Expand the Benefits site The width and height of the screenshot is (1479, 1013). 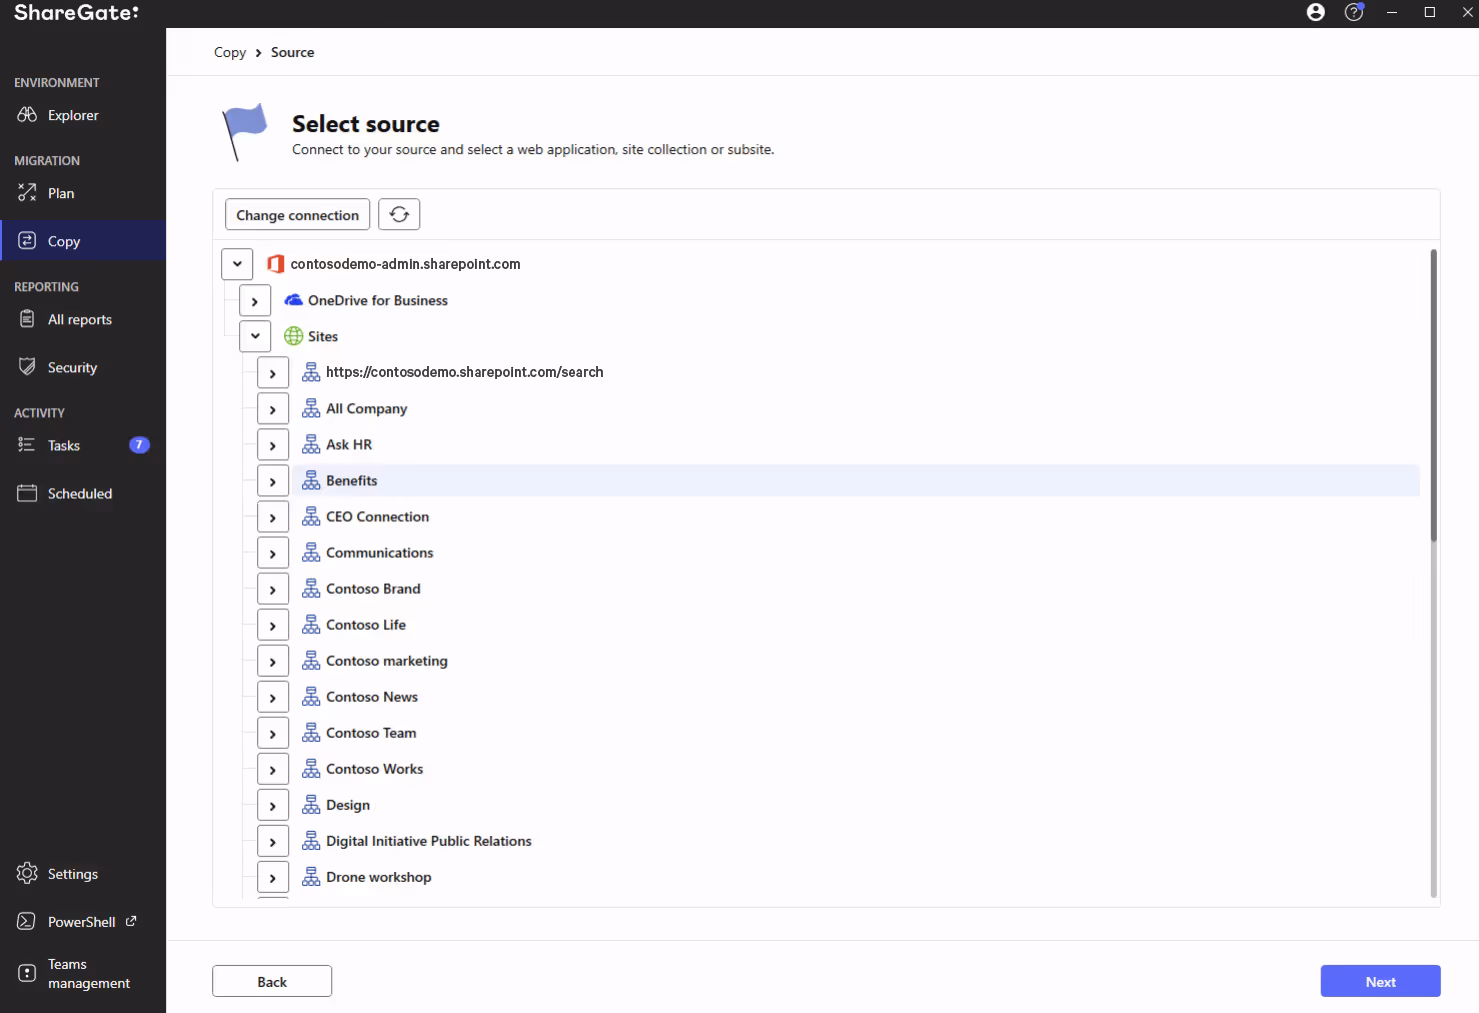click(x=273, y=481)
